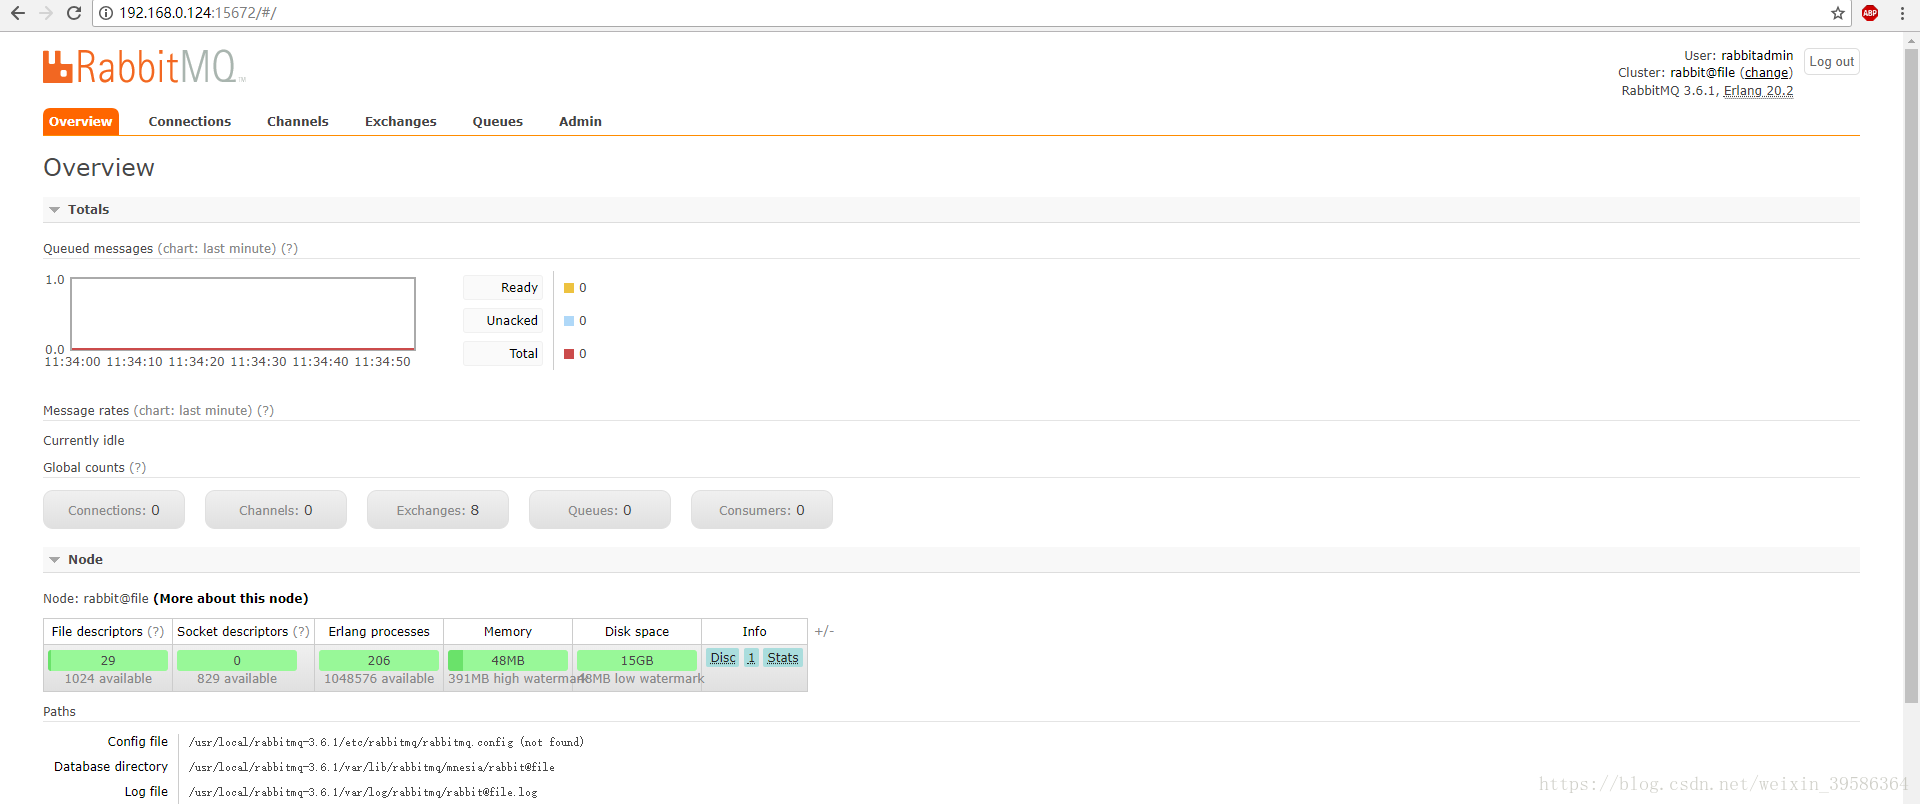Open help (?) for Message rates
The width and height of the screenshot is (1920, 804).
tap(265, 411)
